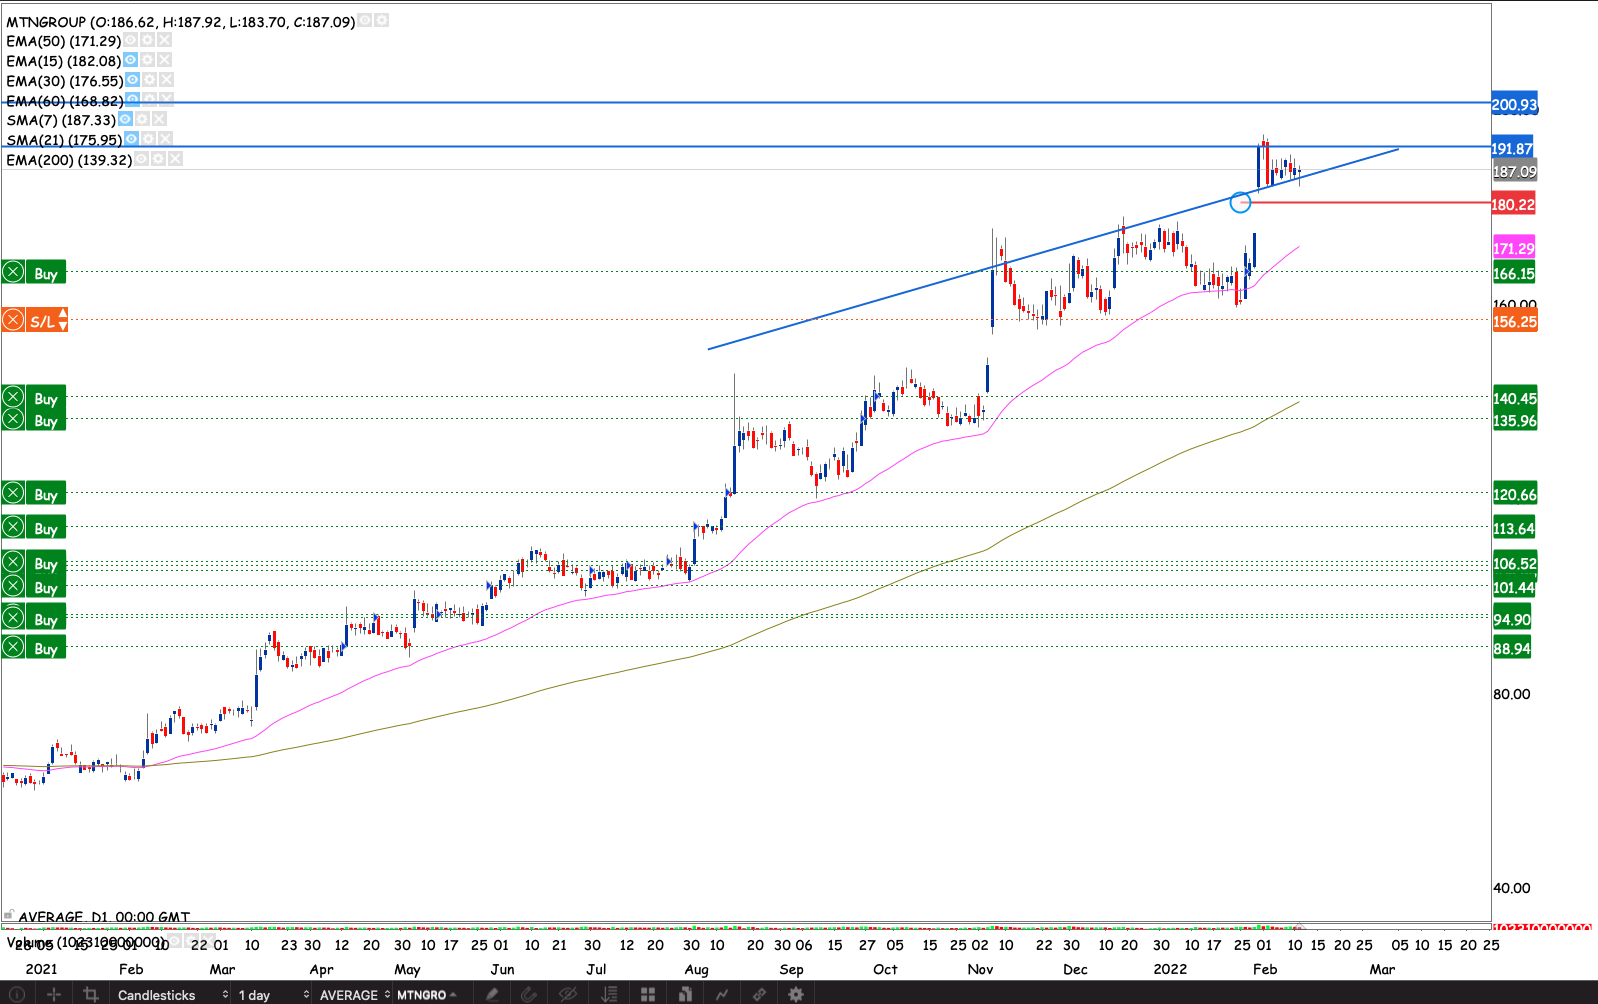
Task: Click the info icon in bottom toolbar
Action: [17, 994]
